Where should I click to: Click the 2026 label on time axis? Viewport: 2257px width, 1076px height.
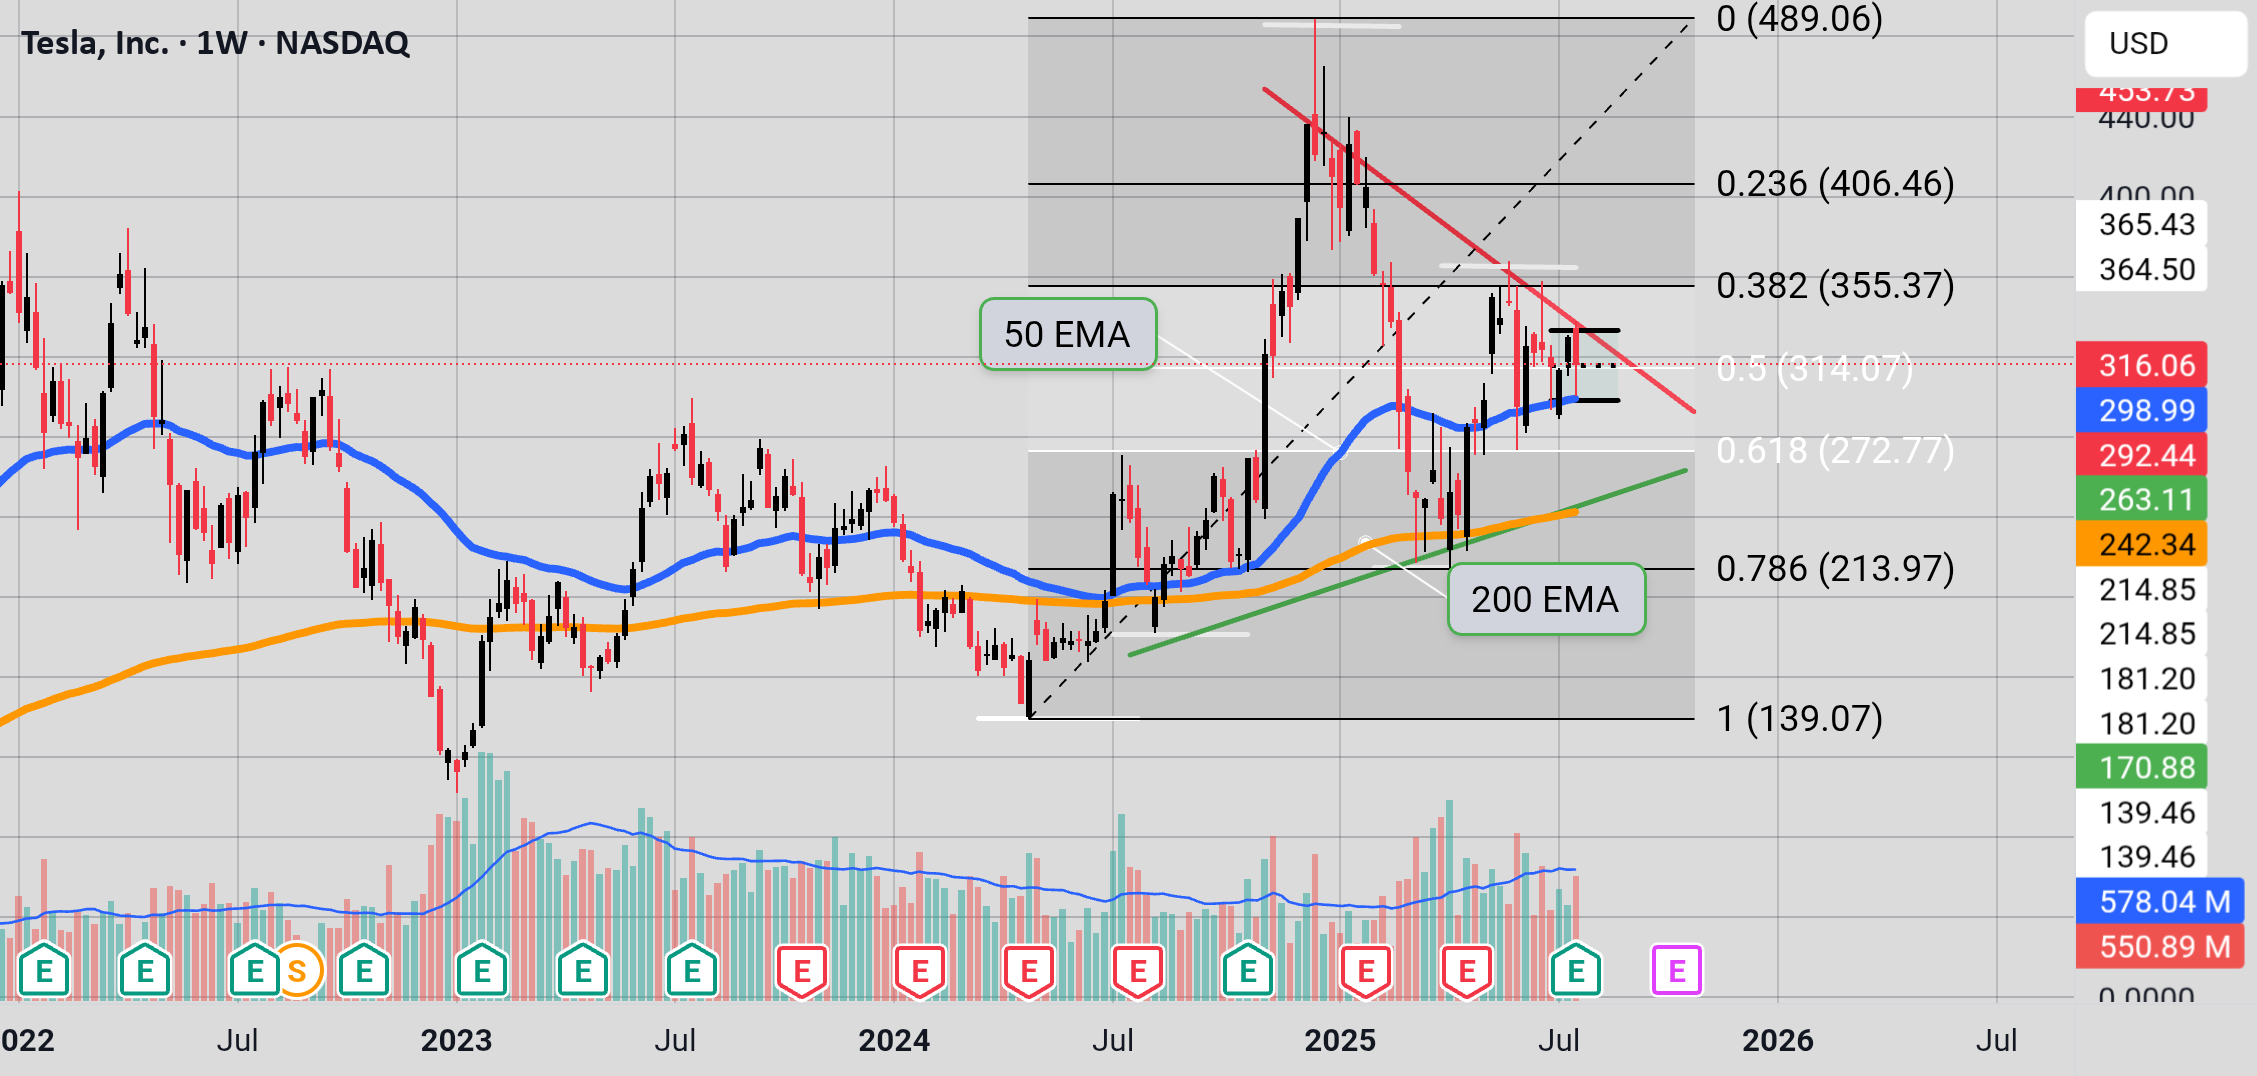[x=1777, y=1040]
